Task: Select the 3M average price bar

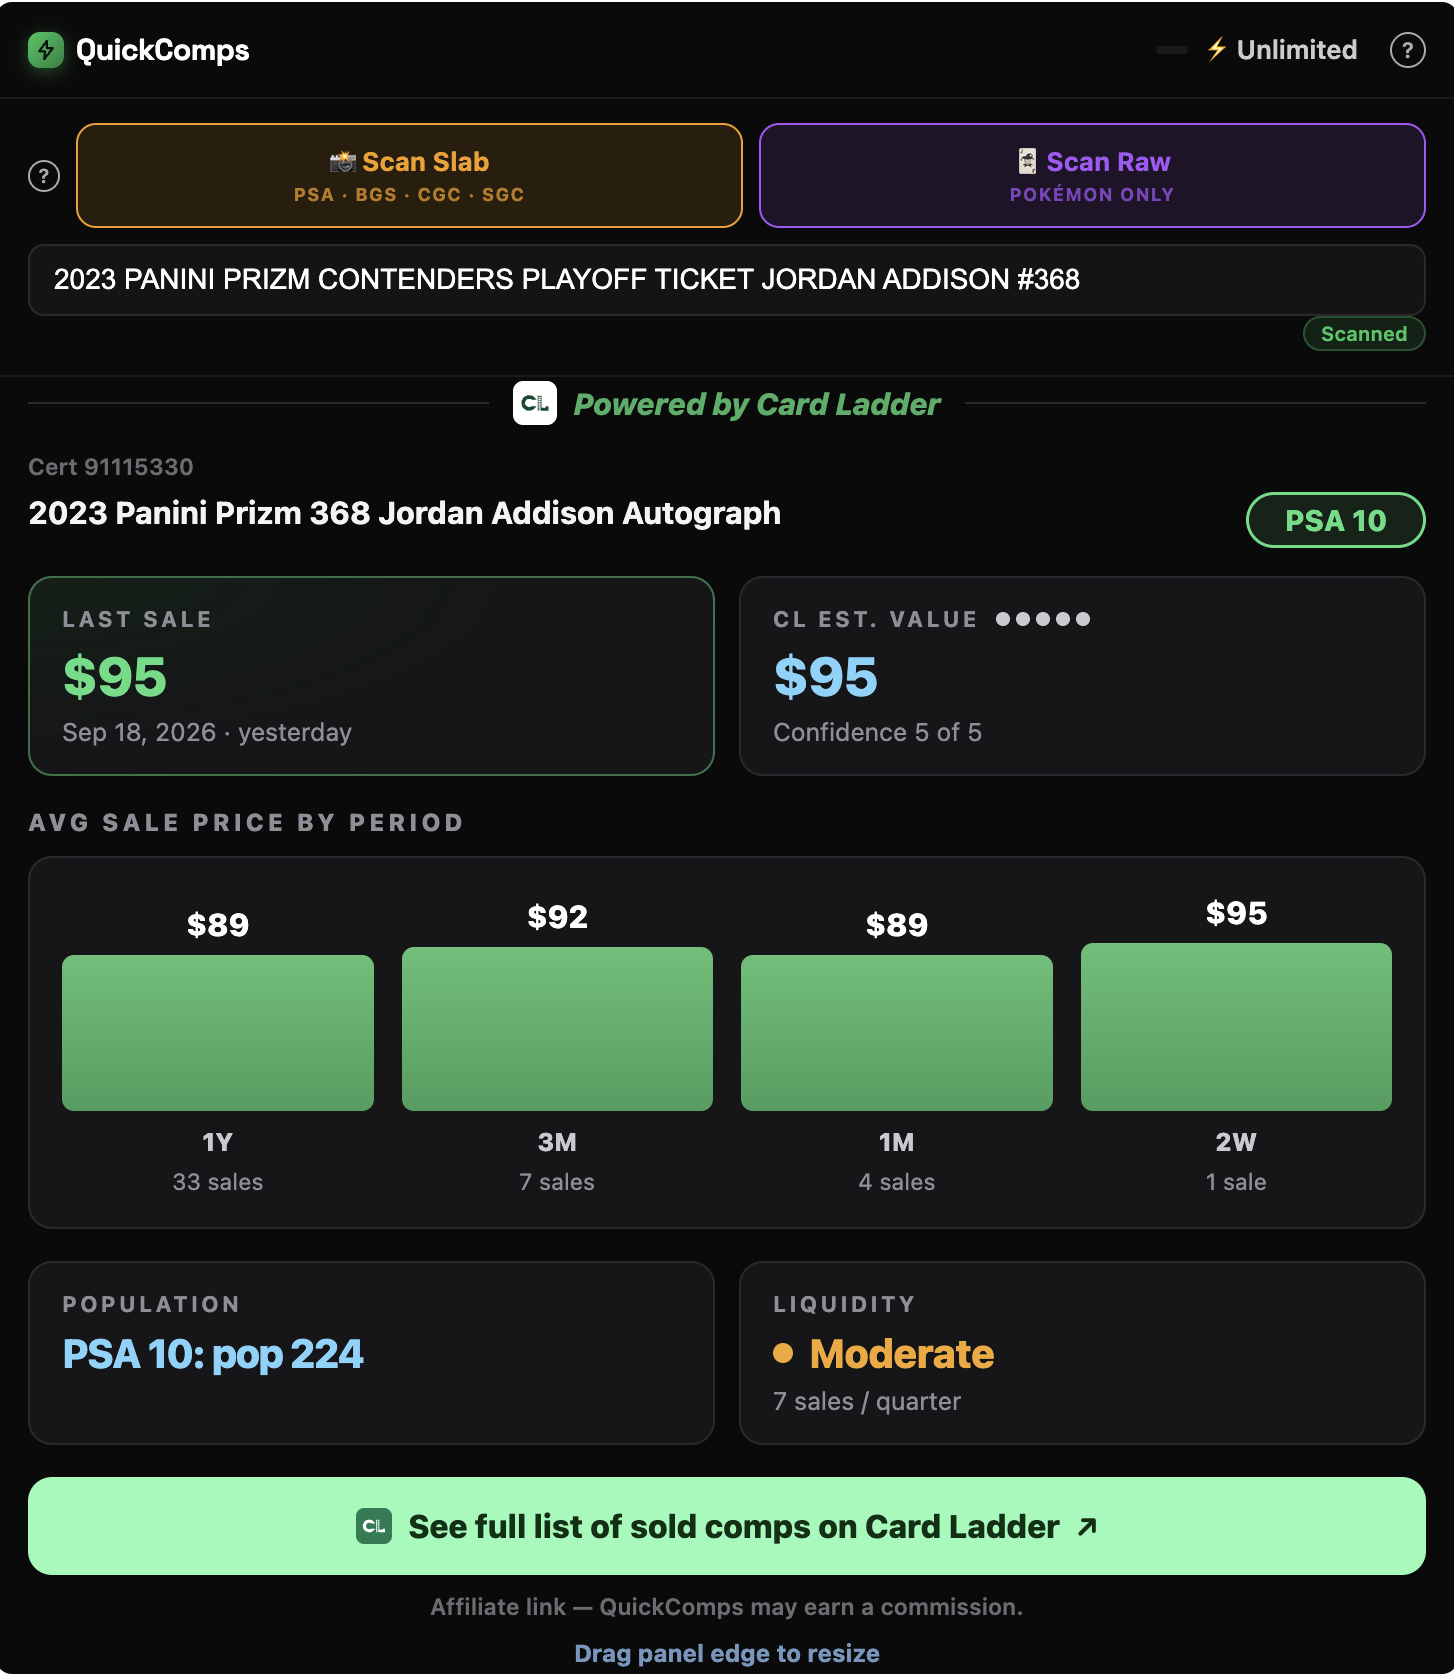Action: tap(557, 1028)
